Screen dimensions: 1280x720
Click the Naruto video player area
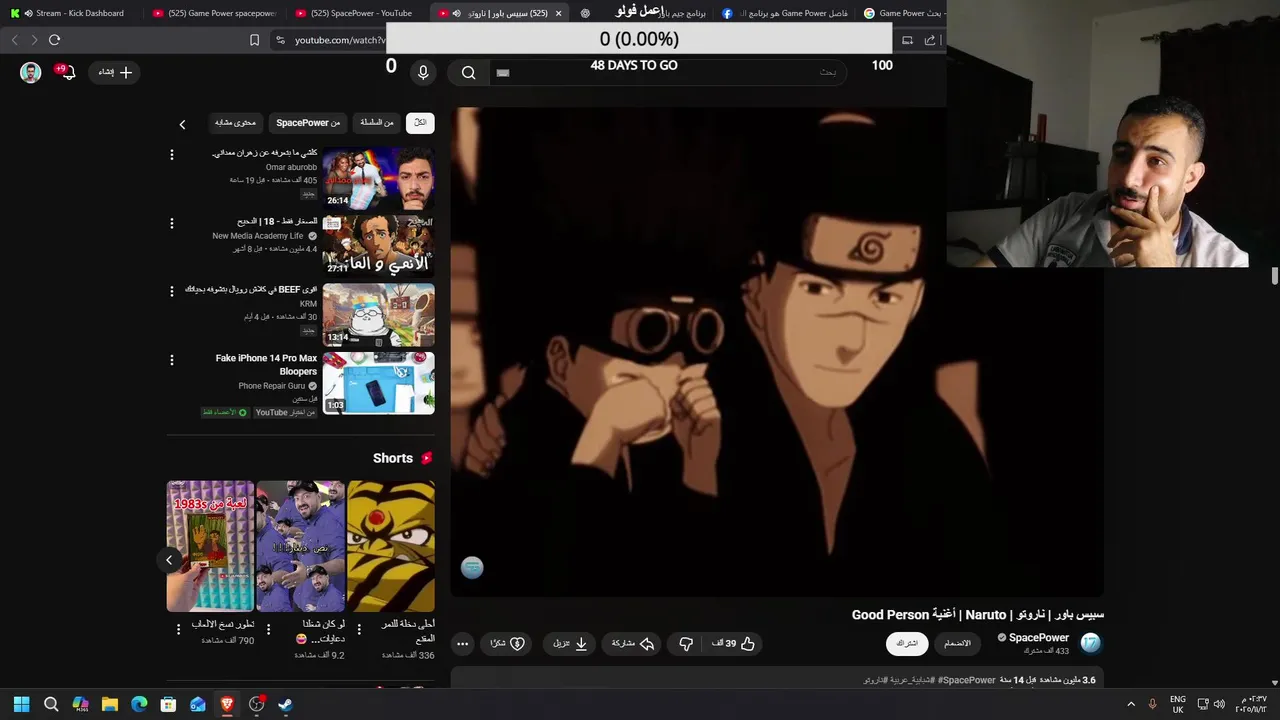(777, 351)
